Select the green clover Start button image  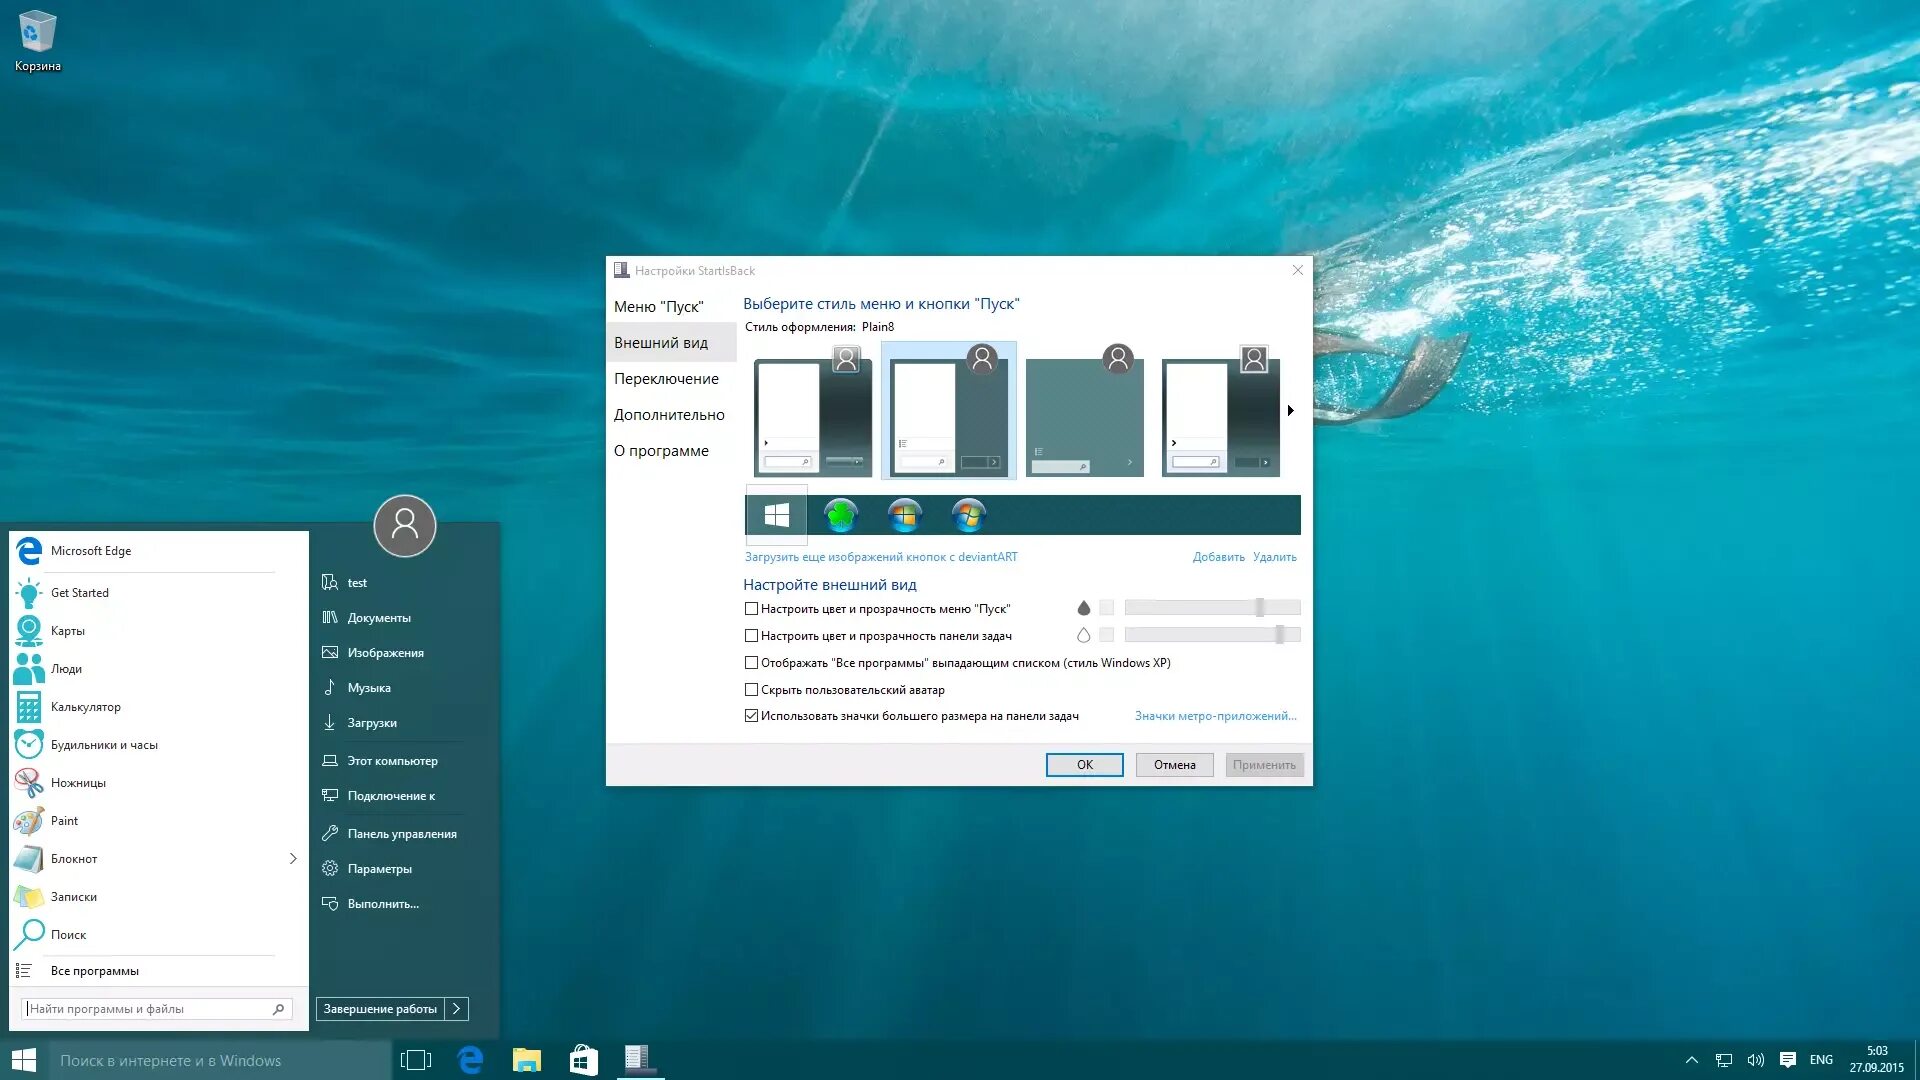click(x=840, y=515)
